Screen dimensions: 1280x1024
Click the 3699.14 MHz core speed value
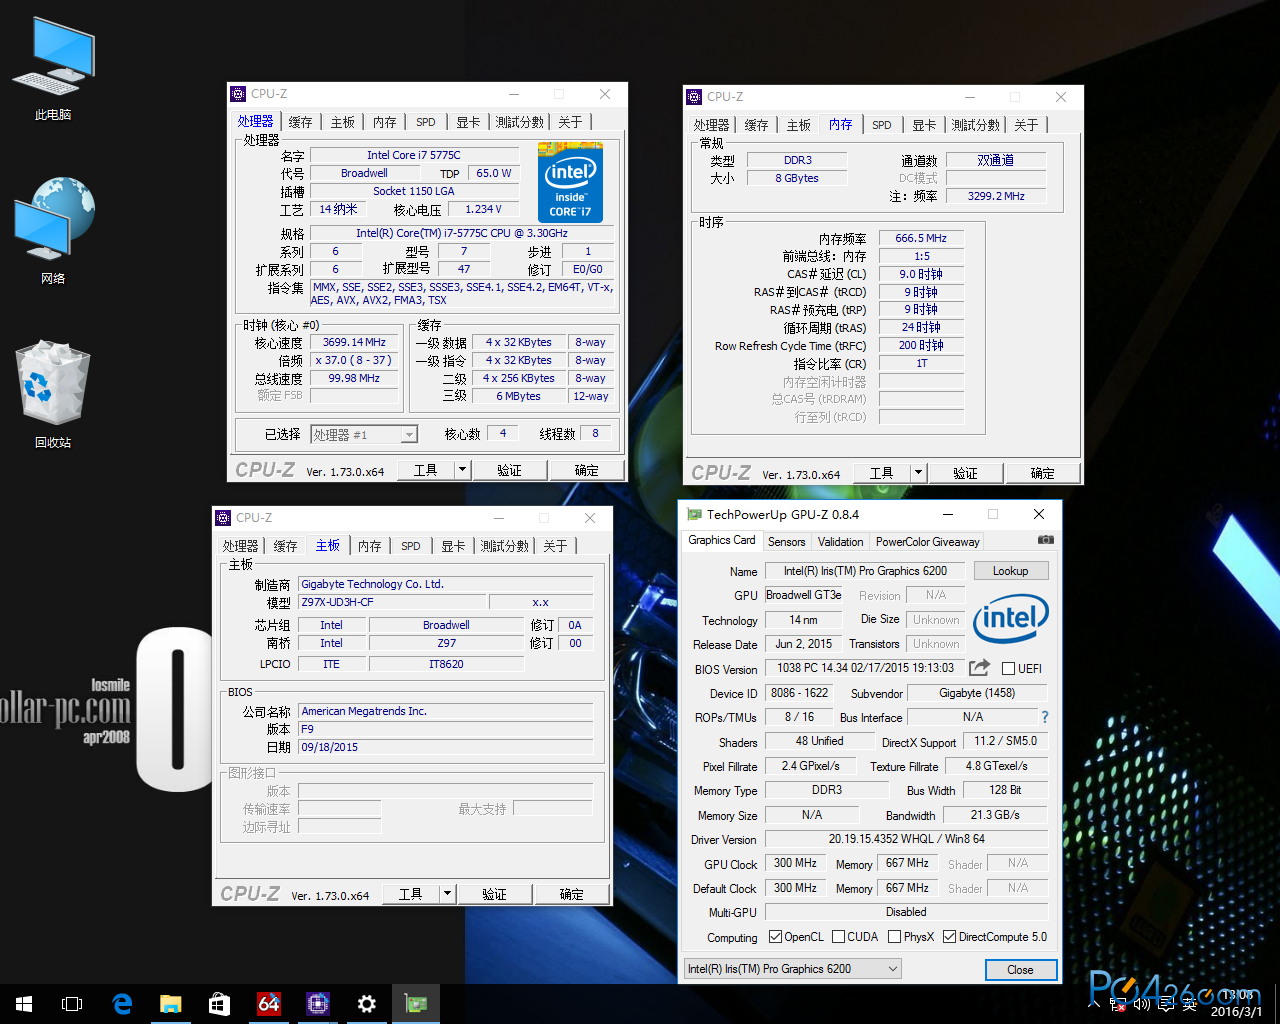point(354,342)
